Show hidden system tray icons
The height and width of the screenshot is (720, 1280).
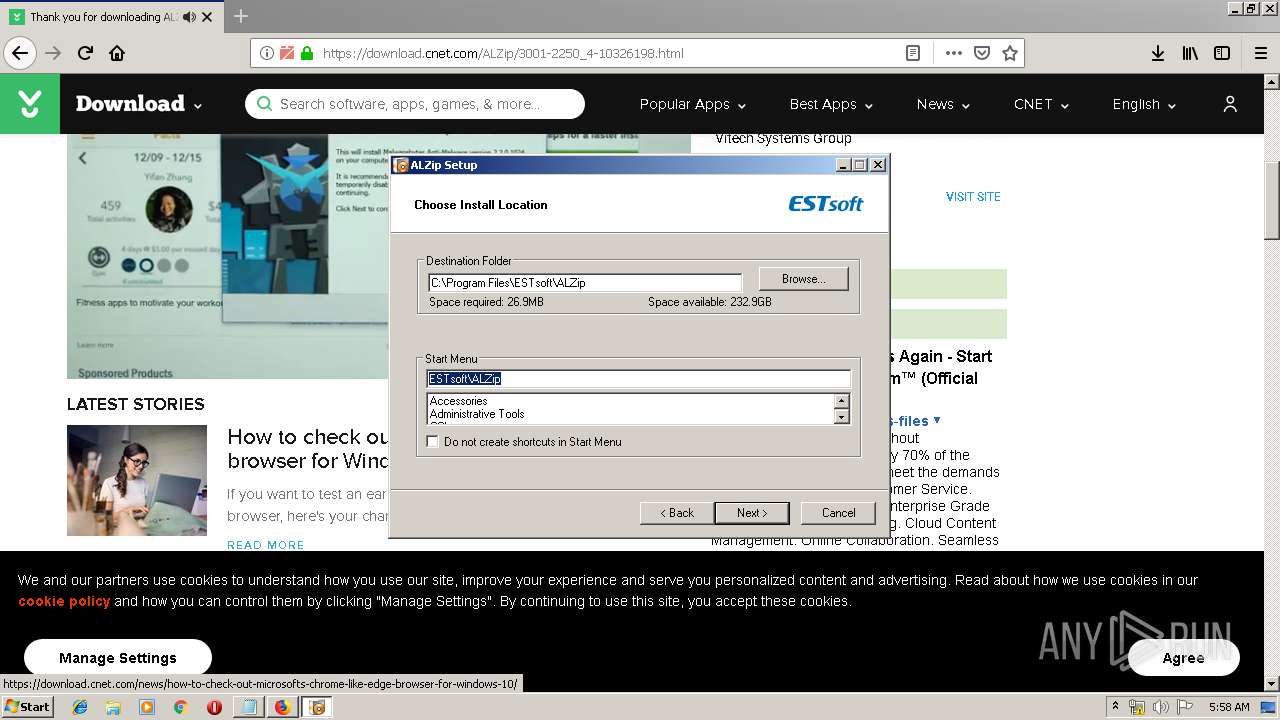(x=1115, y=707)
